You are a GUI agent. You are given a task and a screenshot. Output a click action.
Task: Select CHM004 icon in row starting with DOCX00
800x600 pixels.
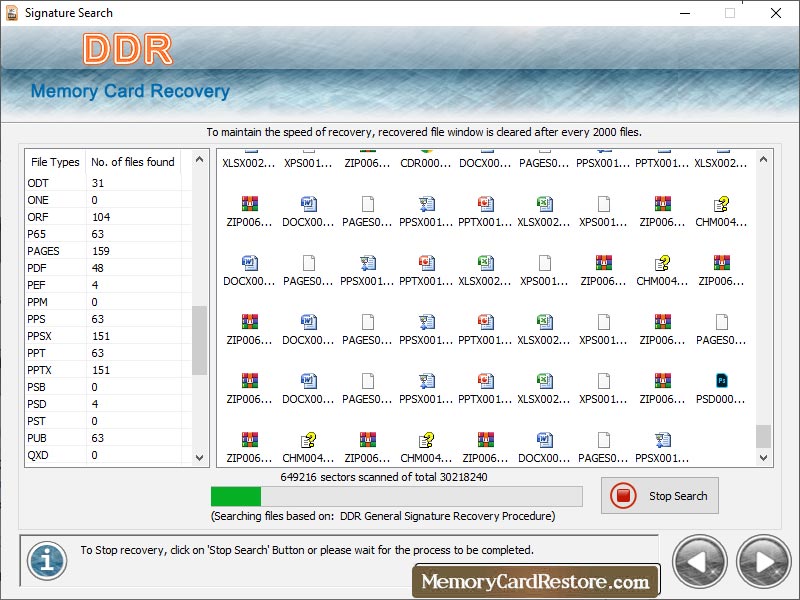pos(662,263)
